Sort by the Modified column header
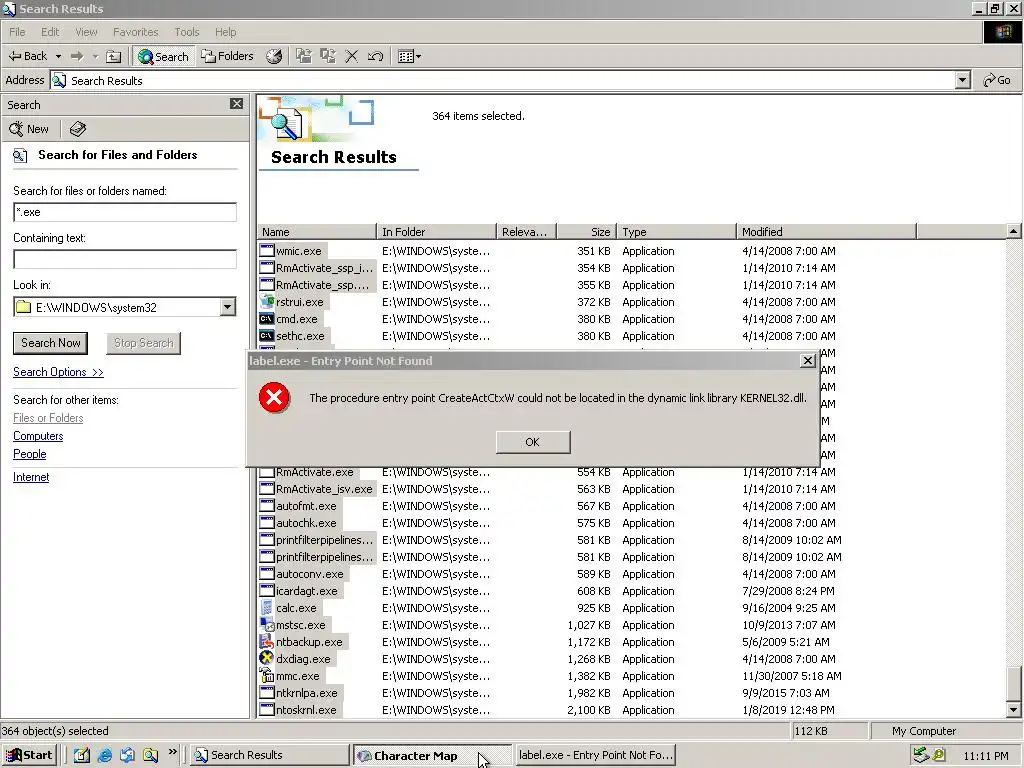This screenshot has width=1024, height=768. pyautogui.click(x=827, y=232)
